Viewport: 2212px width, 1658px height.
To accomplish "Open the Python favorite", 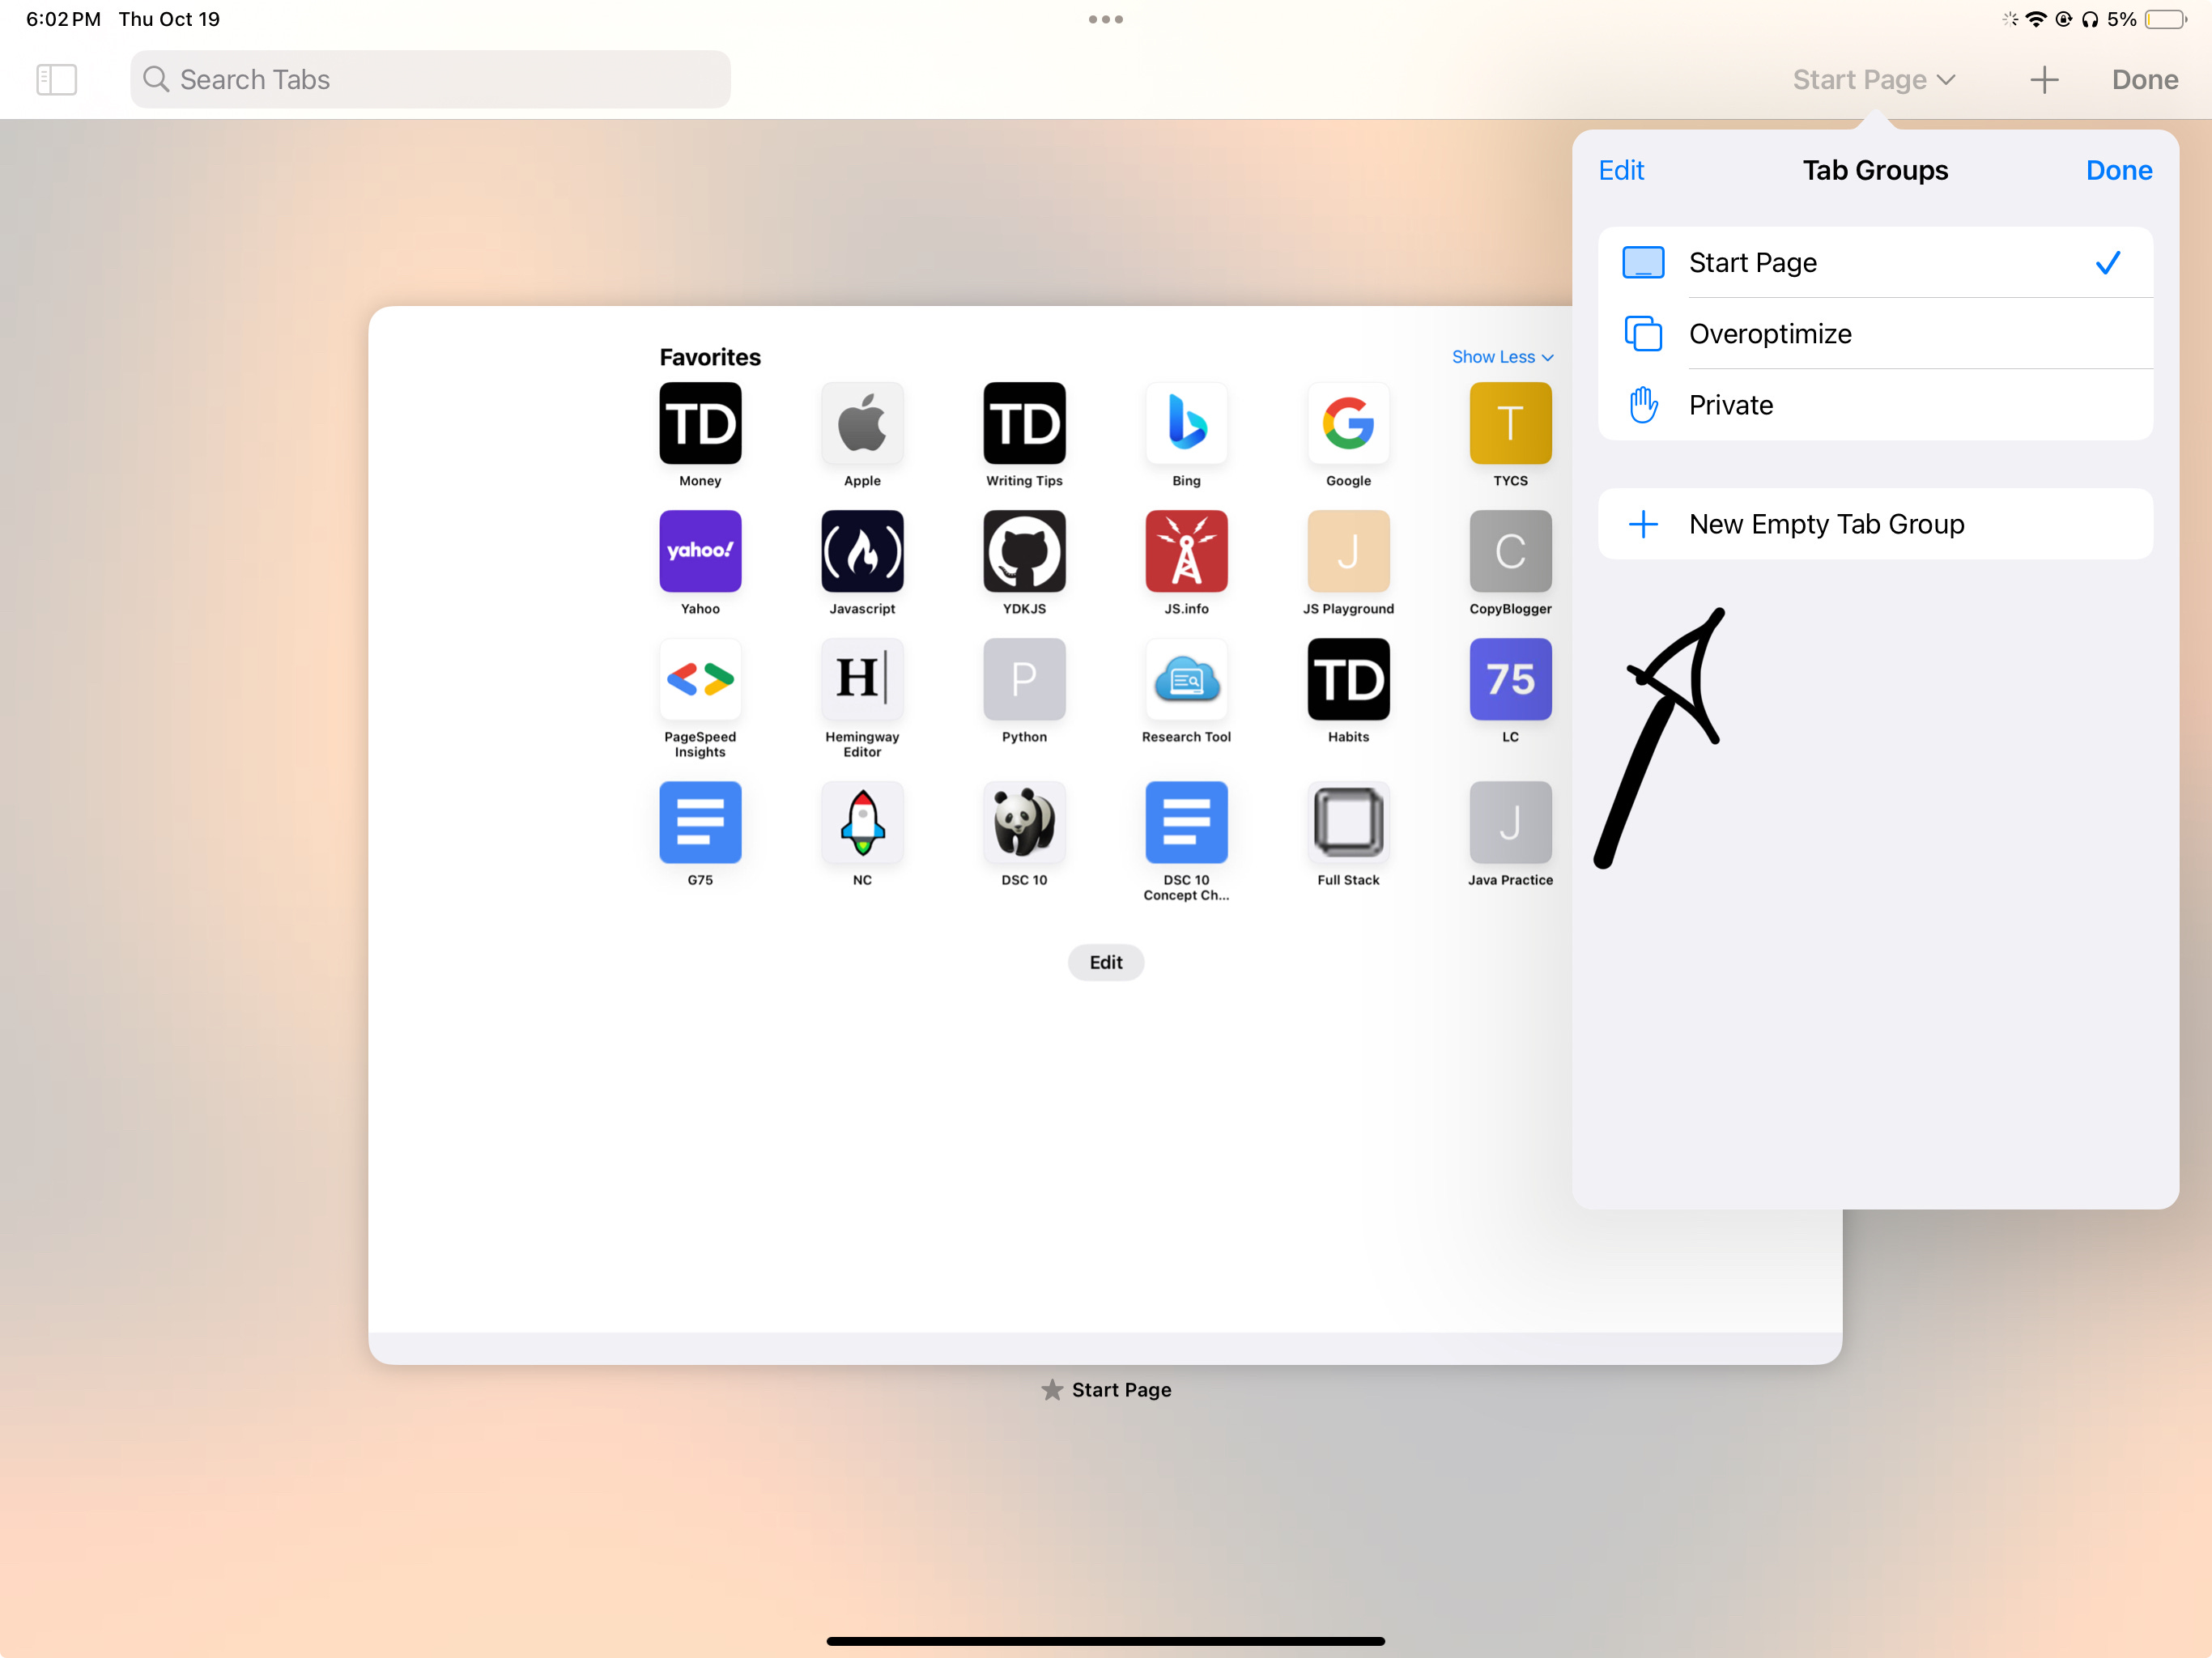I will [1024, 679].
